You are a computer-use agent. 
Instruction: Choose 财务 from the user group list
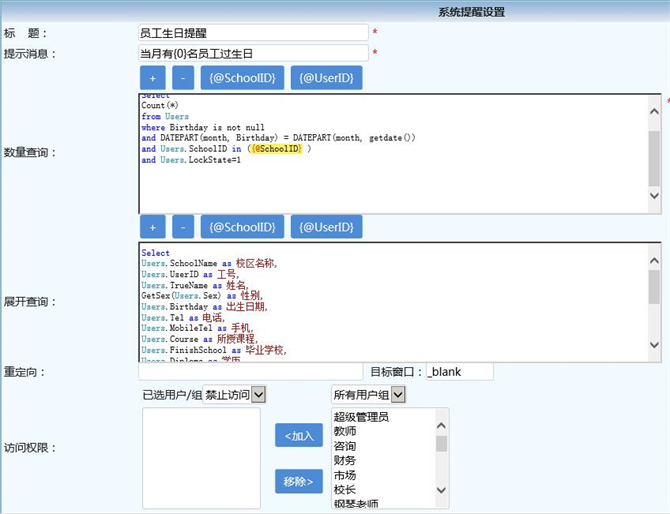coord(345,461)
